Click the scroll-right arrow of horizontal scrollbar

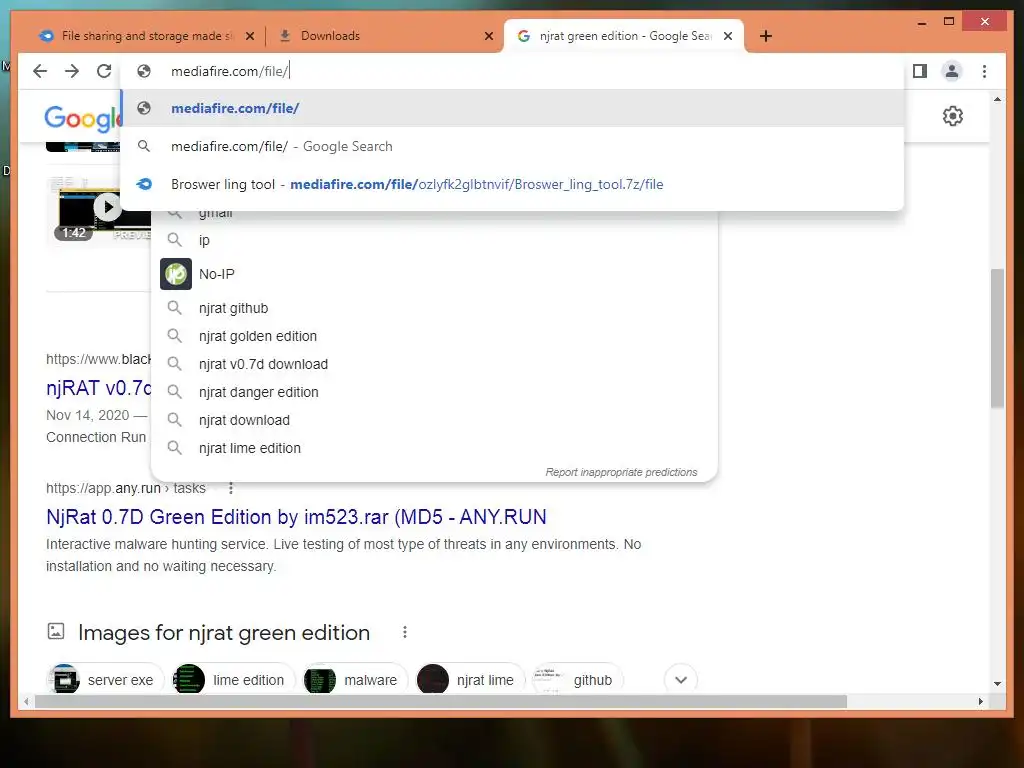click(980, 701)
